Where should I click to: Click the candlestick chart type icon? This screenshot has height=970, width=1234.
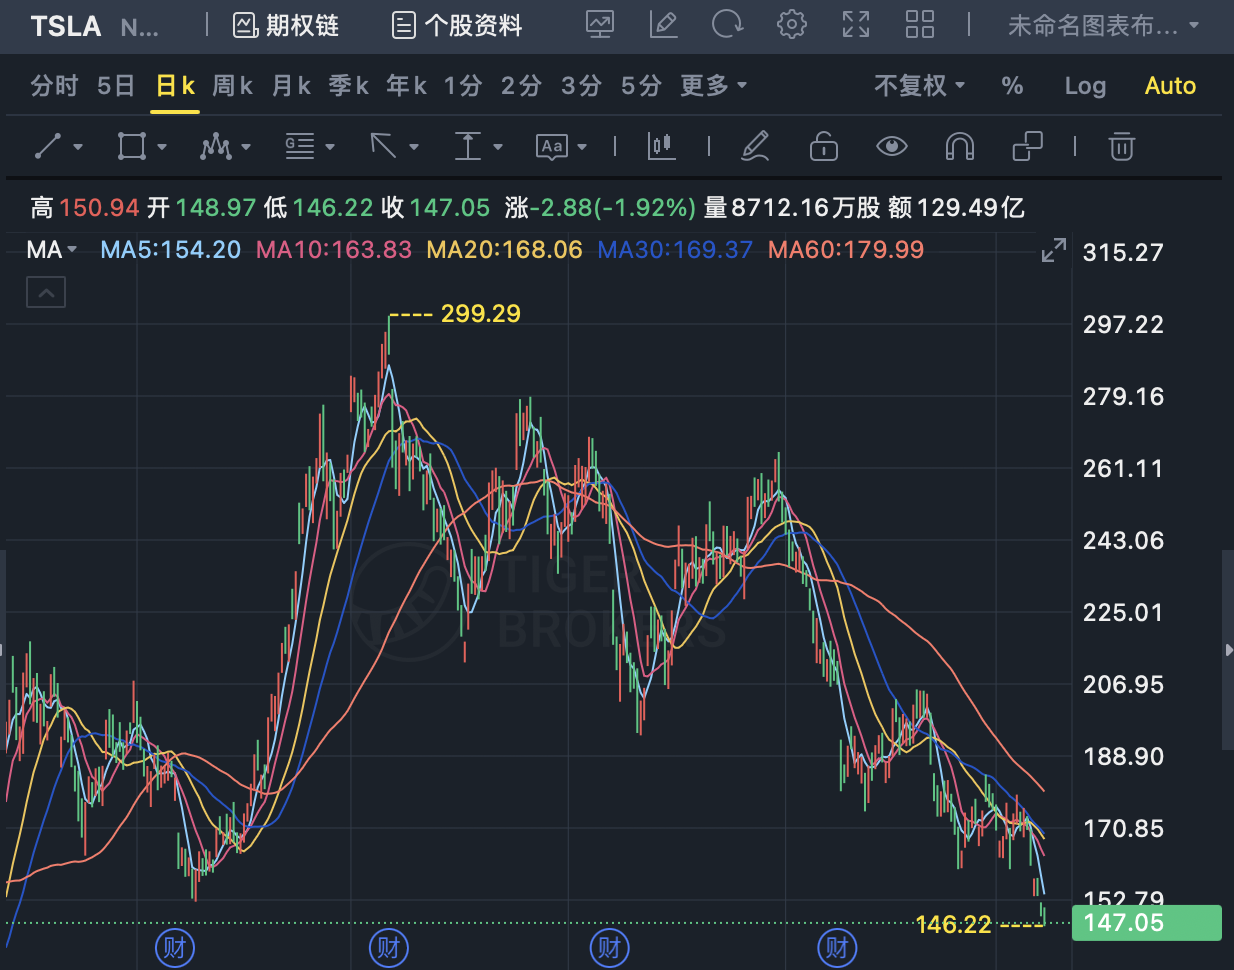662,147
